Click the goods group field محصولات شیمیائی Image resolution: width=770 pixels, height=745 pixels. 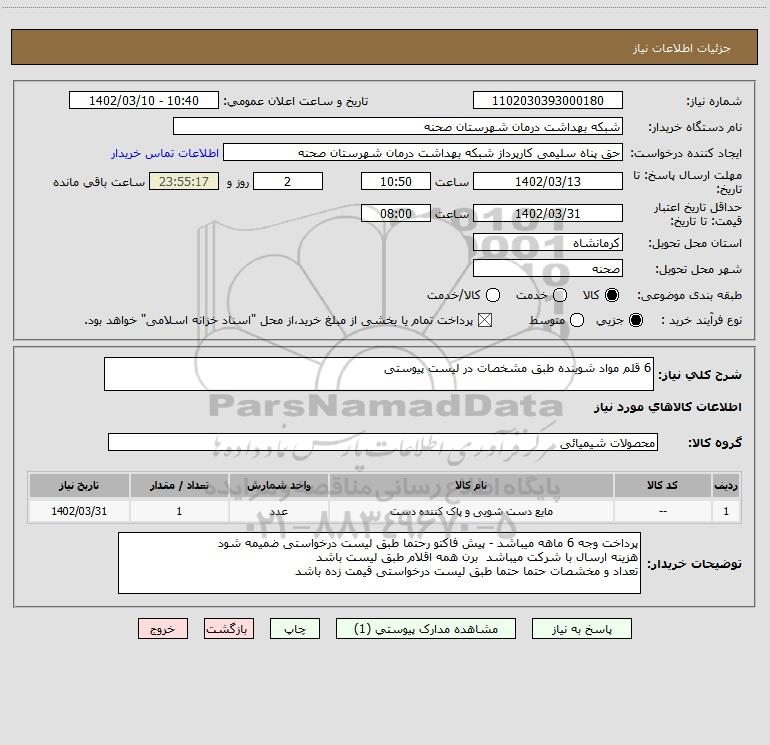383,442
